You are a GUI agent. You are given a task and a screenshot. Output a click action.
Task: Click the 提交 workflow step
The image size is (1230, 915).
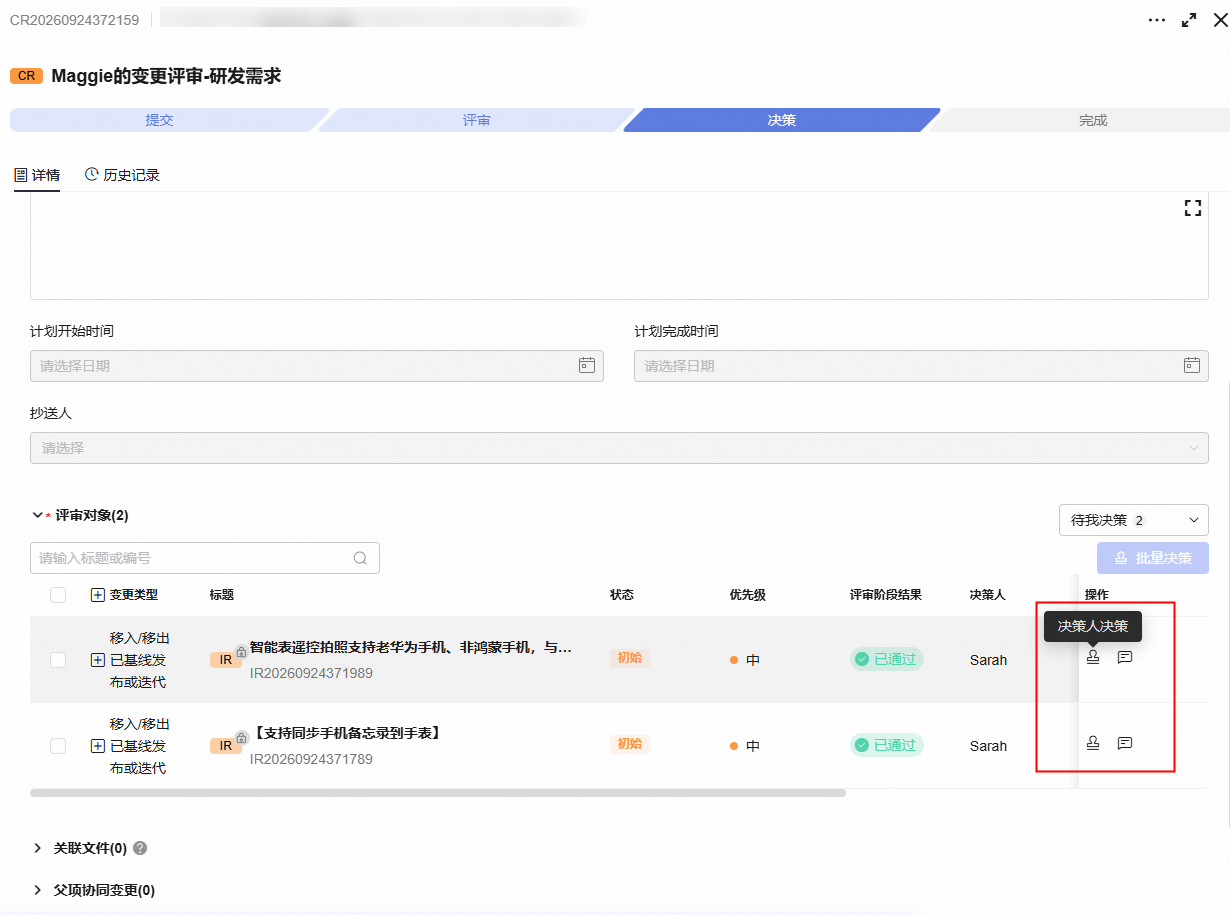(x=160, y=120)
